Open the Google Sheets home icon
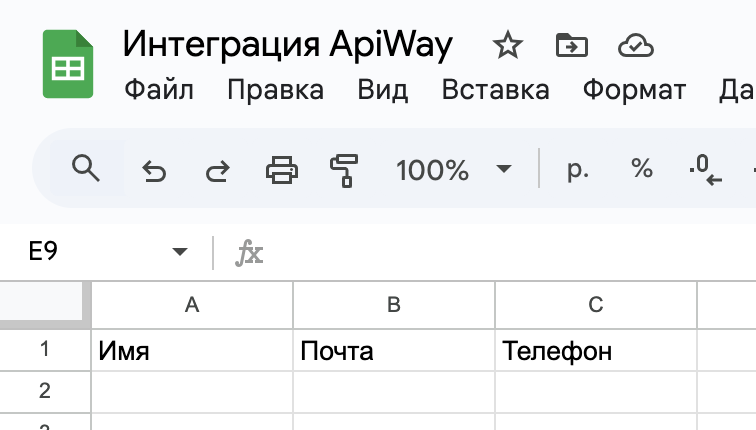 point(68,64)
